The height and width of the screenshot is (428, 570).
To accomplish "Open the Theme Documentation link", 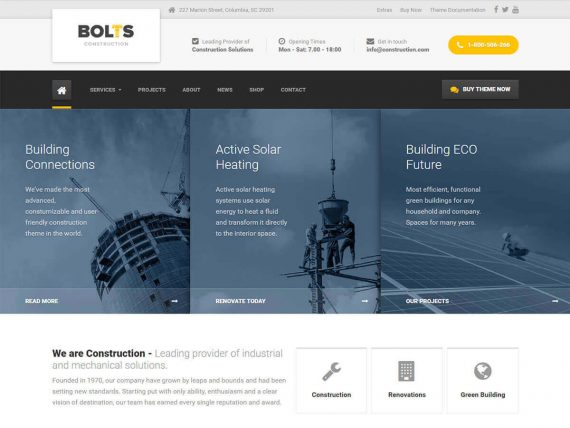I will pos(458,10).
